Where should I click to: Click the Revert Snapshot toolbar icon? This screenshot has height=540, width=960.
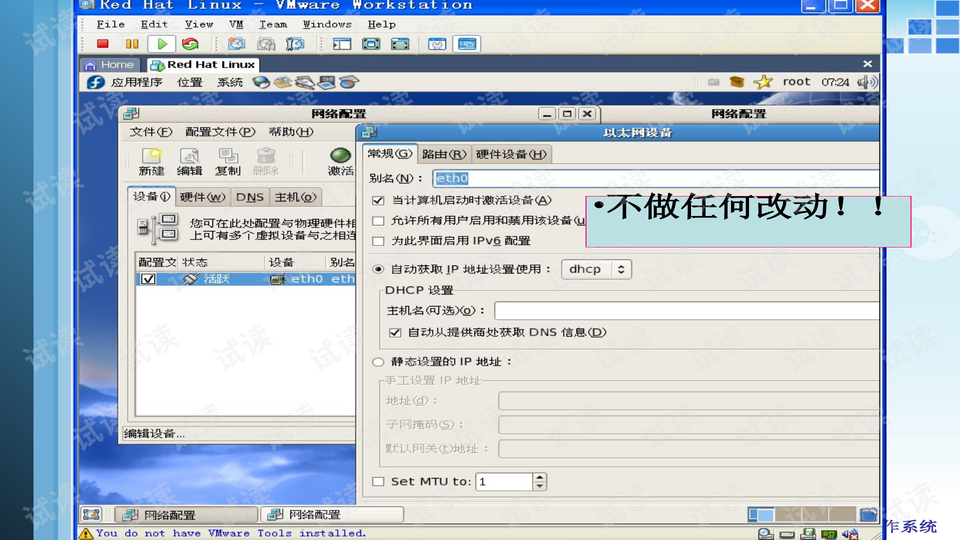click(x=266, y=44)
